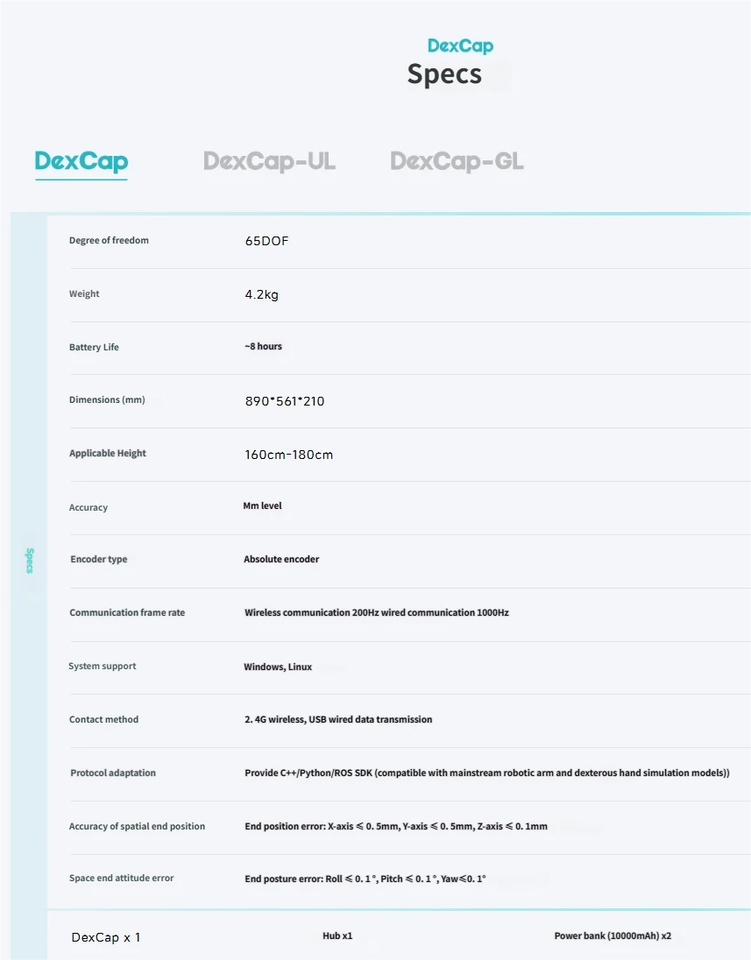This screenshot has height=960, width=751.
Task: Click the Contact method label
Action: click(x=103, y=719)
